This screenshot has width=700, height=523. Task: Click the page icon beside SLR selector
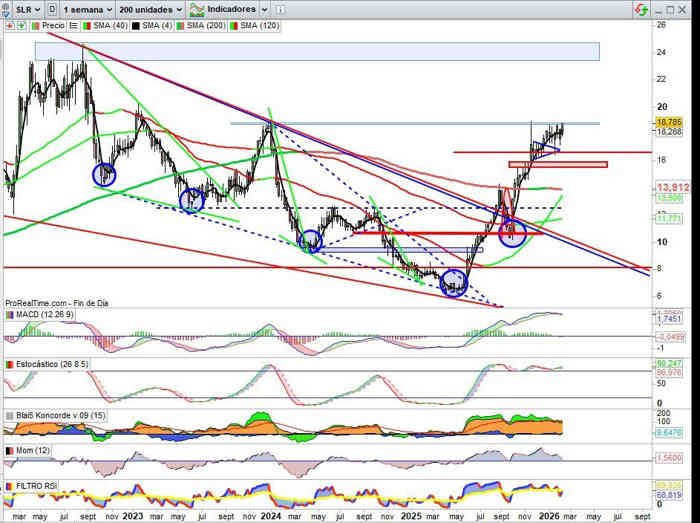click(51, 7)
